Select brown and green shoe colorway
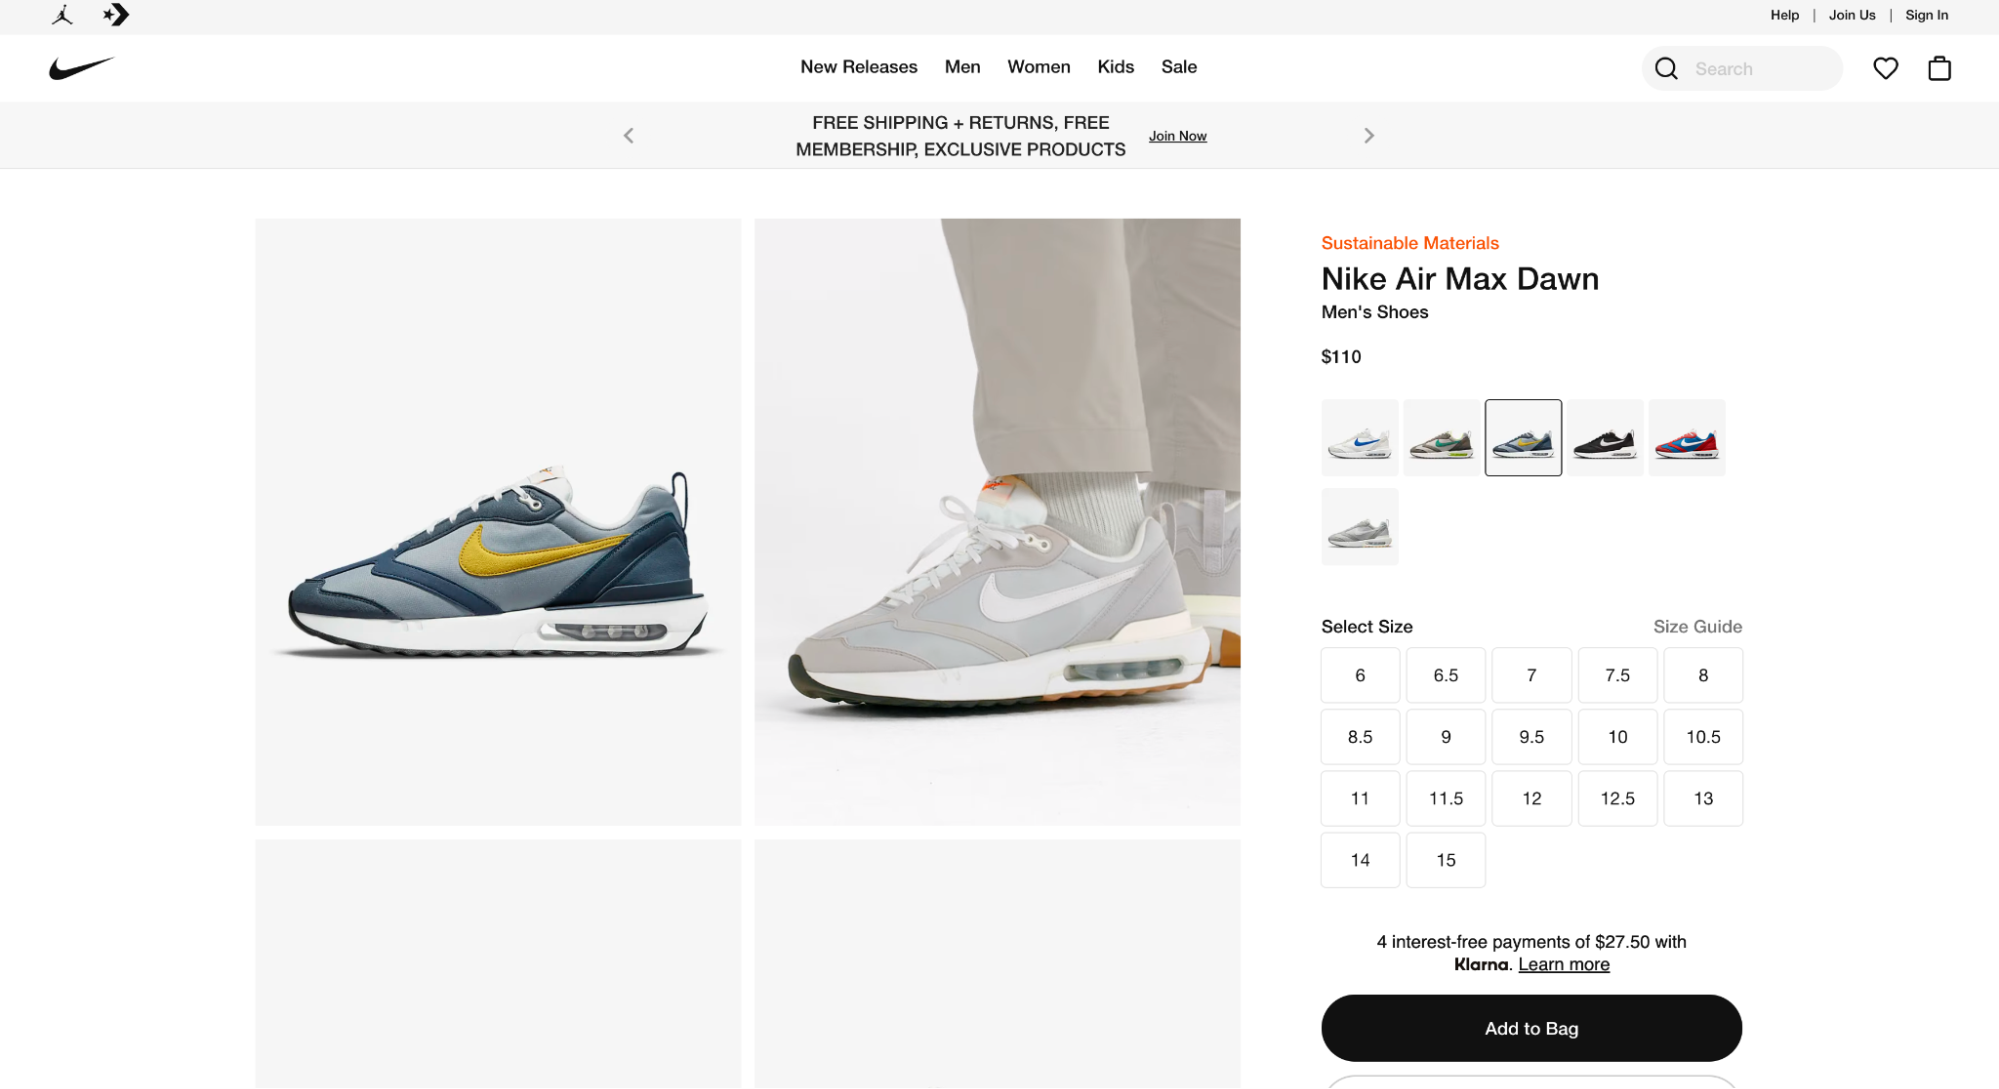Viewport: 1999px width, 1089px height. [1441, 438]
